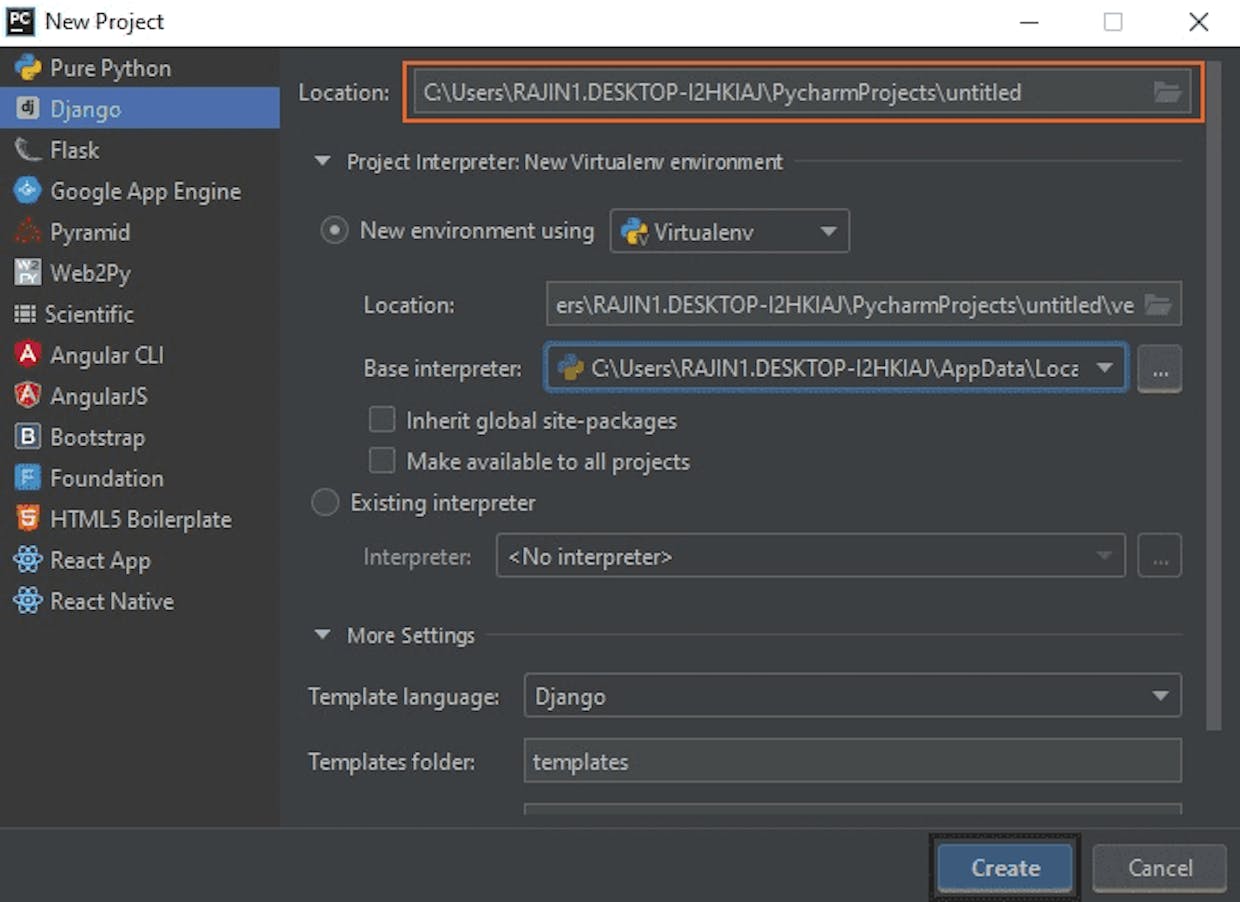Viewport: 1240px width, 902px height.
Task: Click the Bootstrap B icon
Action: coord(27,437)
